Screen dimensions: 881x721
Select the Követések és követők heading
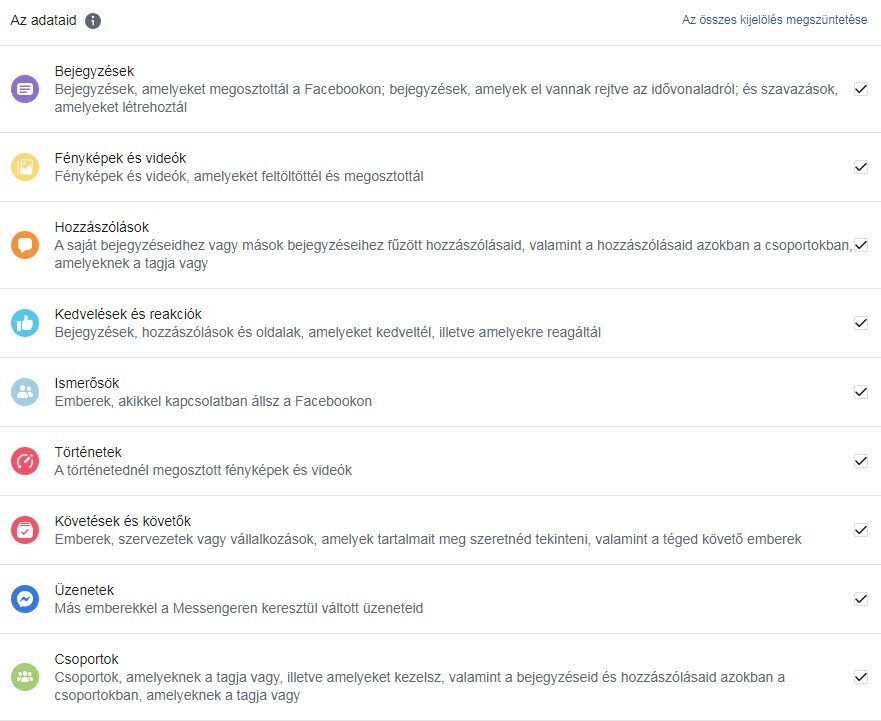[x=123, y=521]
